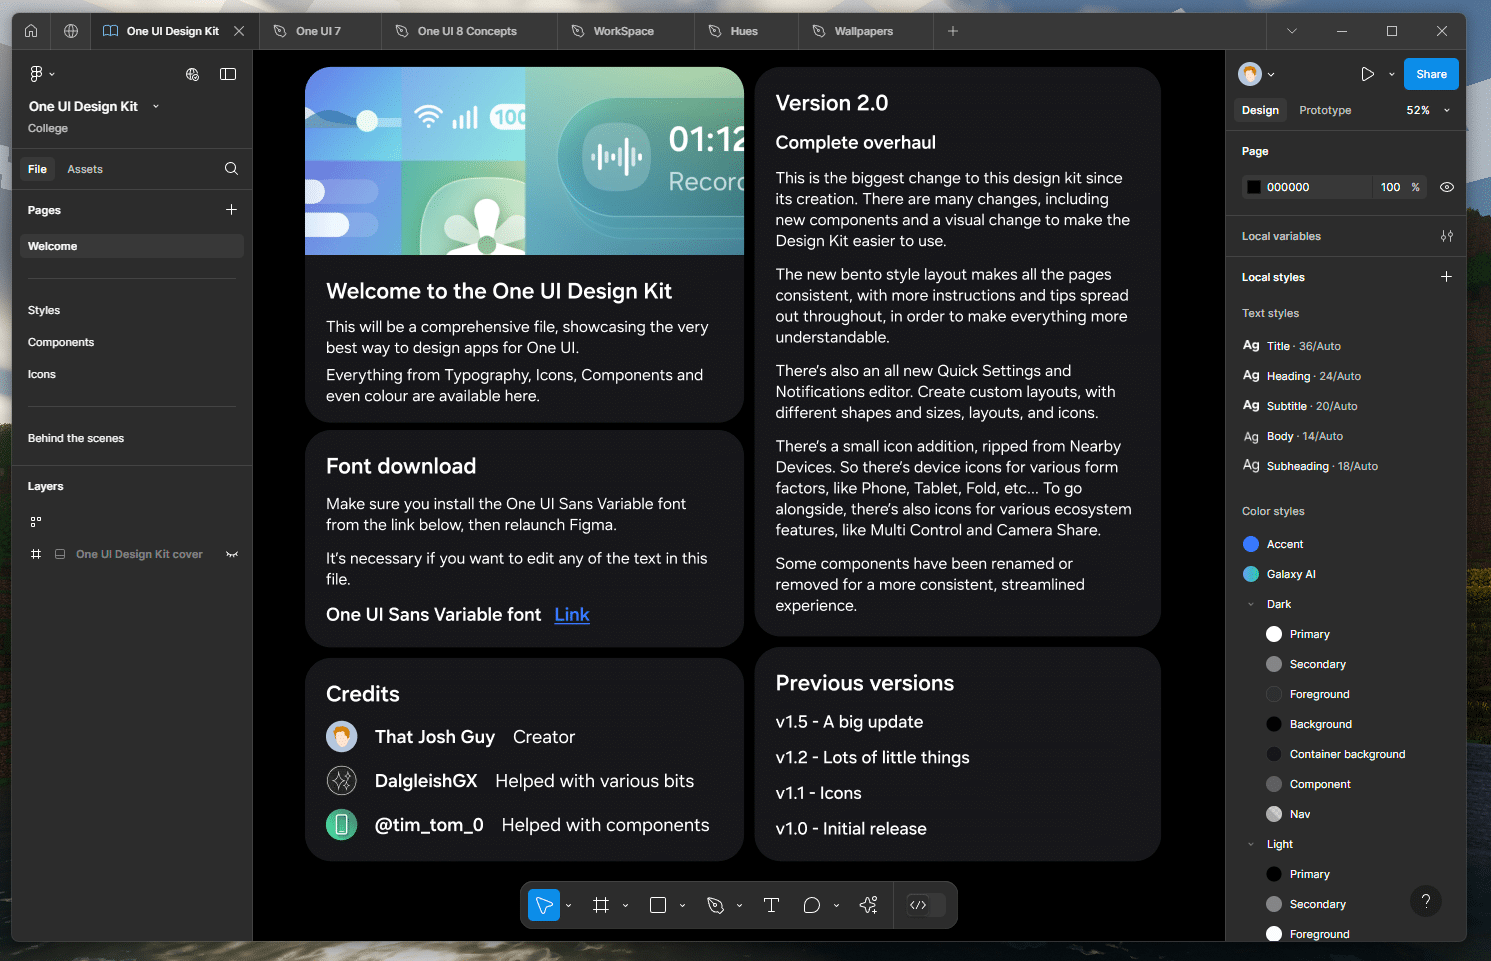
Task: Add a new page with plus icon
Action: click(231, 210)
